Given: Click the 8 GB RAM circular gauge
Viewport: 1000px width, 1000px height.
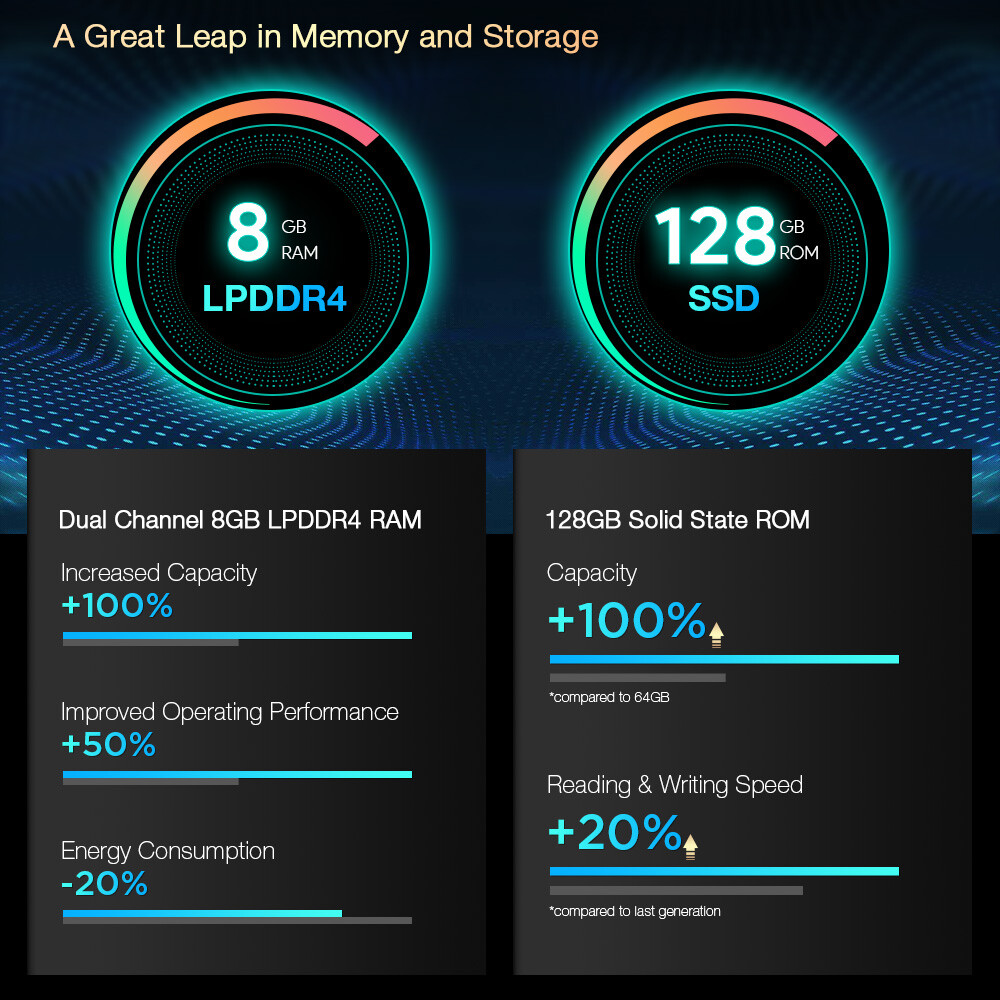Looking at the screenshot, I should pos(271,250).
